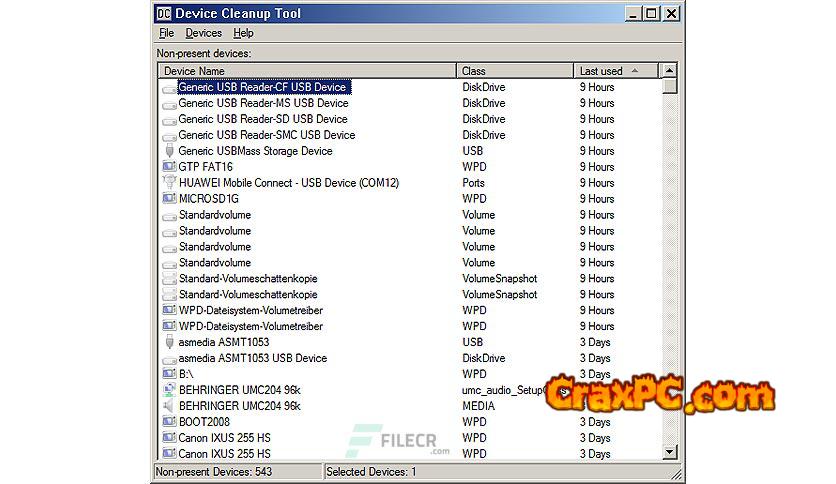Click the WPD icon beside GTP FAT16
This screenshot has height=484, width=836.
[169, 166]
